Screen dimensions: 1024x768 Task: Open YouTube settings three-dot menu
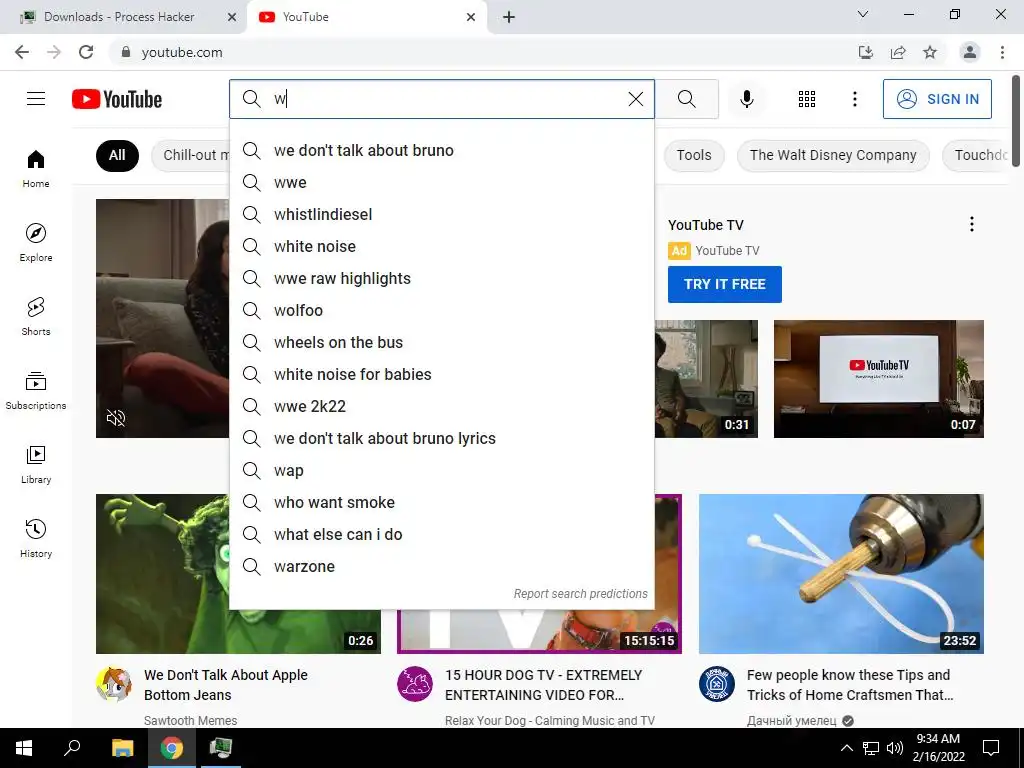click(855, 99)
